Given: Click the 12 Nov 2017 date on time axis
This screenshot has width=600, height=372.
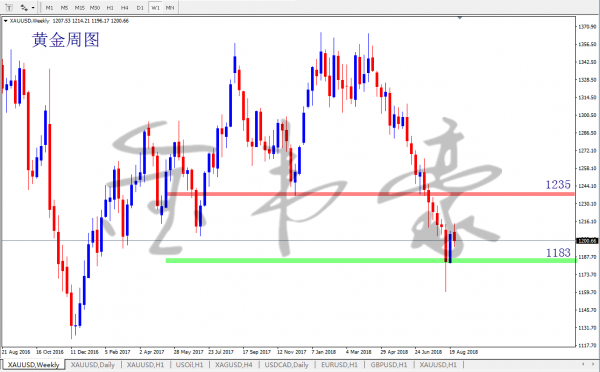Looking at the screenshot, I should (292, 352).
